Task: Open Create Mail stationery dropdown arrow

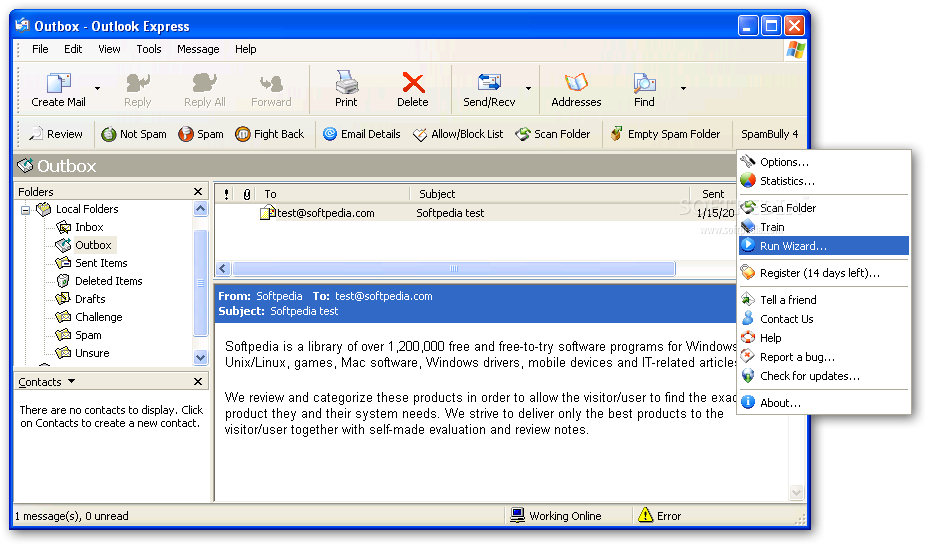Action: pos(97,89)
